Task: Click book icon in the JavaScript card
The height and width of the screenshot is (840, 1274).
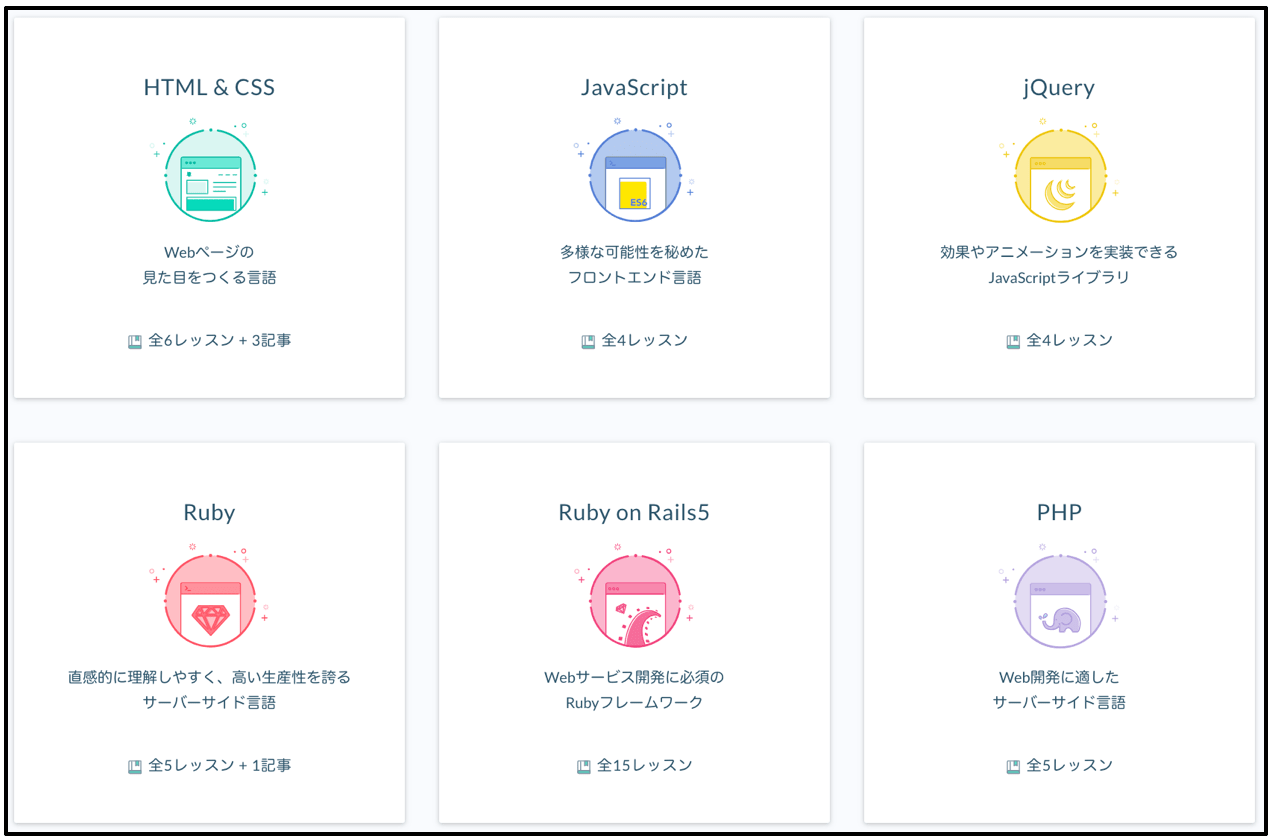Action: 588,341
